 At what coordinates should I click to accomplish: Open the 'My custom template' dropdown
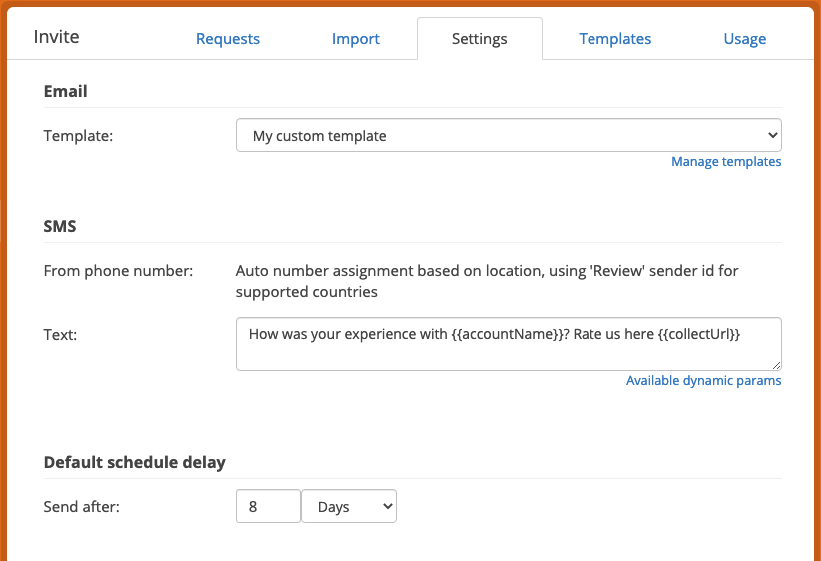pyautogui.click(x=508, y=135)
